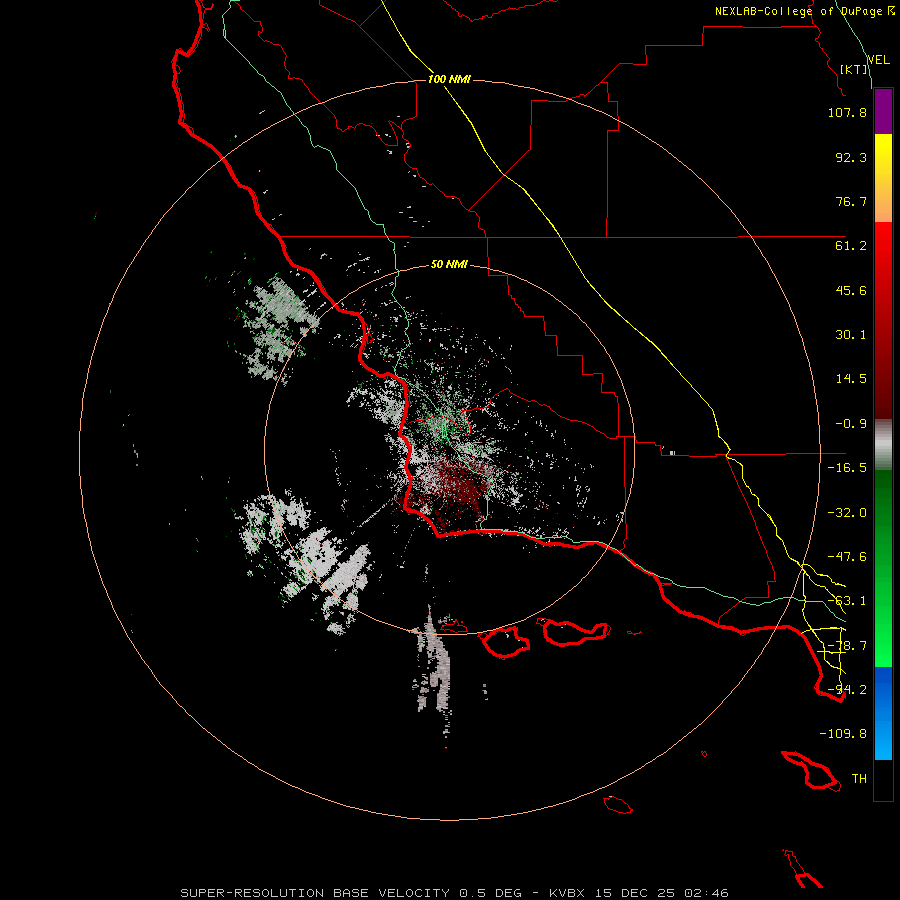Click the 76.7 velocity scale value
The height and width of the screenshot is (900, 900).
(x=851, y=201)
